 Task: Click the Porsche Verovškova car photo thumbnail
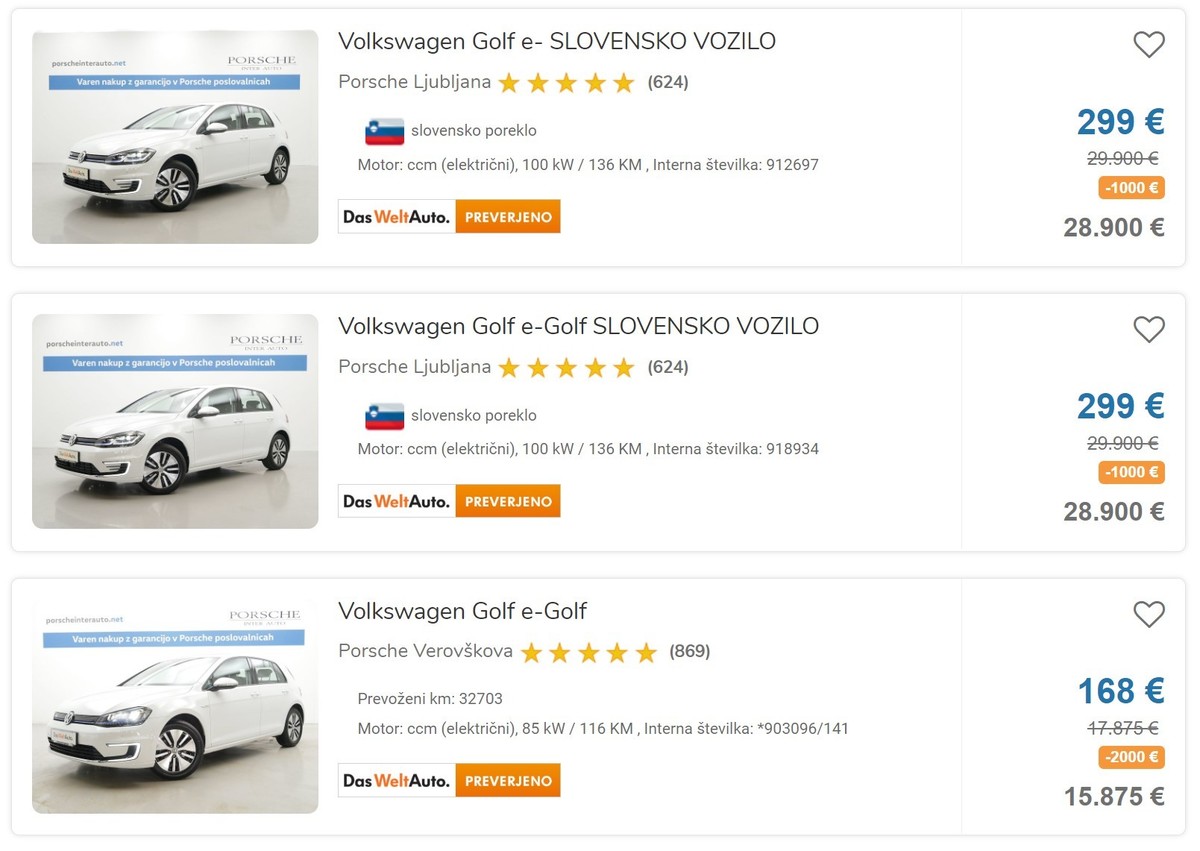174,706
